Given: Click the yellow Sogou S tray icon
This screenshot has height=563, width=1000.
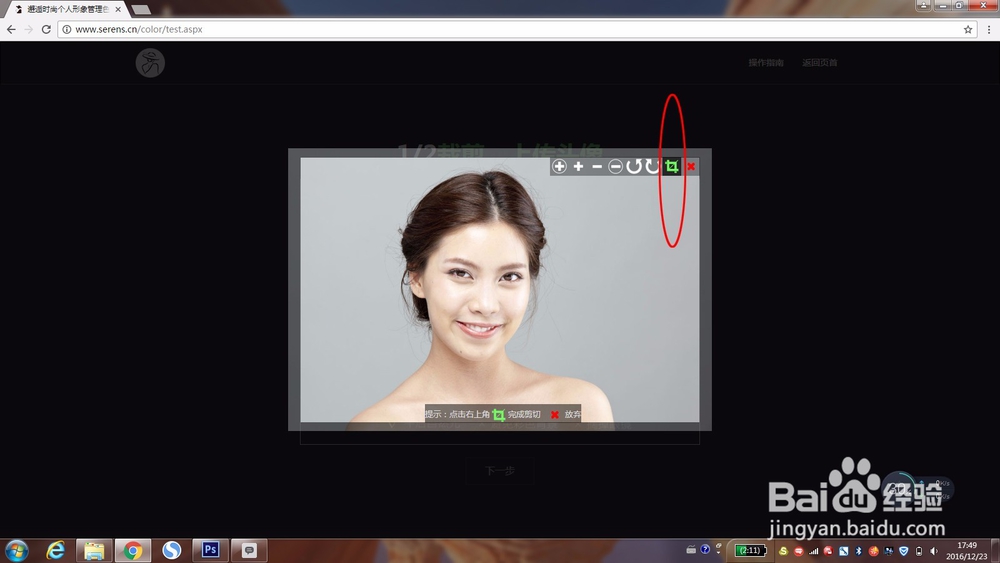Looking at the screenshot, I should point(783,551).
